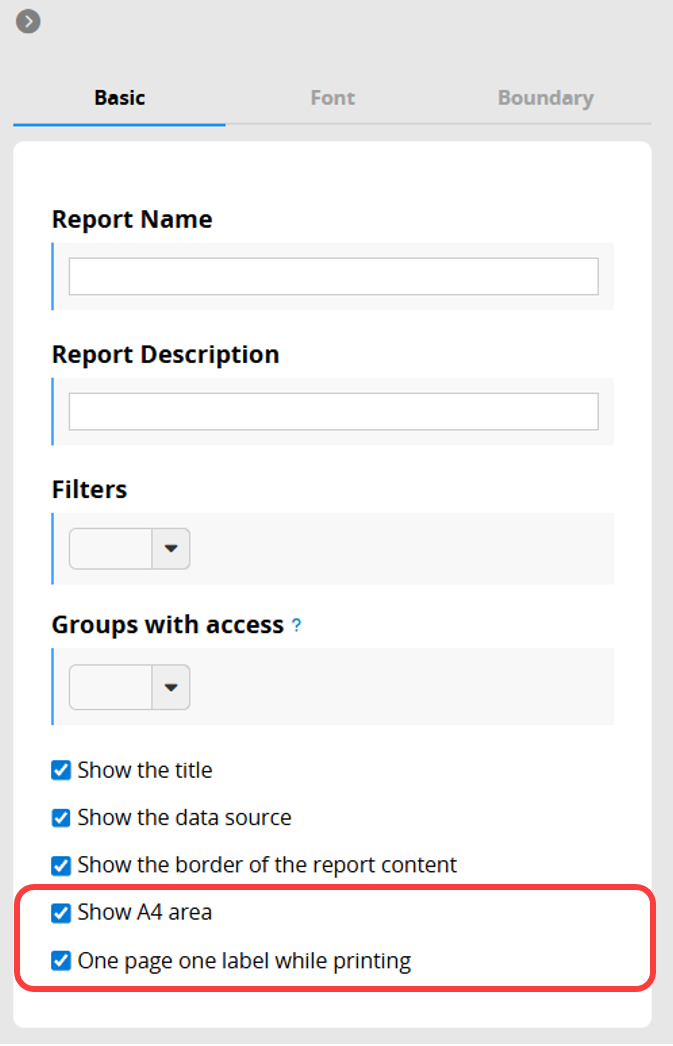
Task: Click the help question mark icon
Action: click(x=297, y=625)
